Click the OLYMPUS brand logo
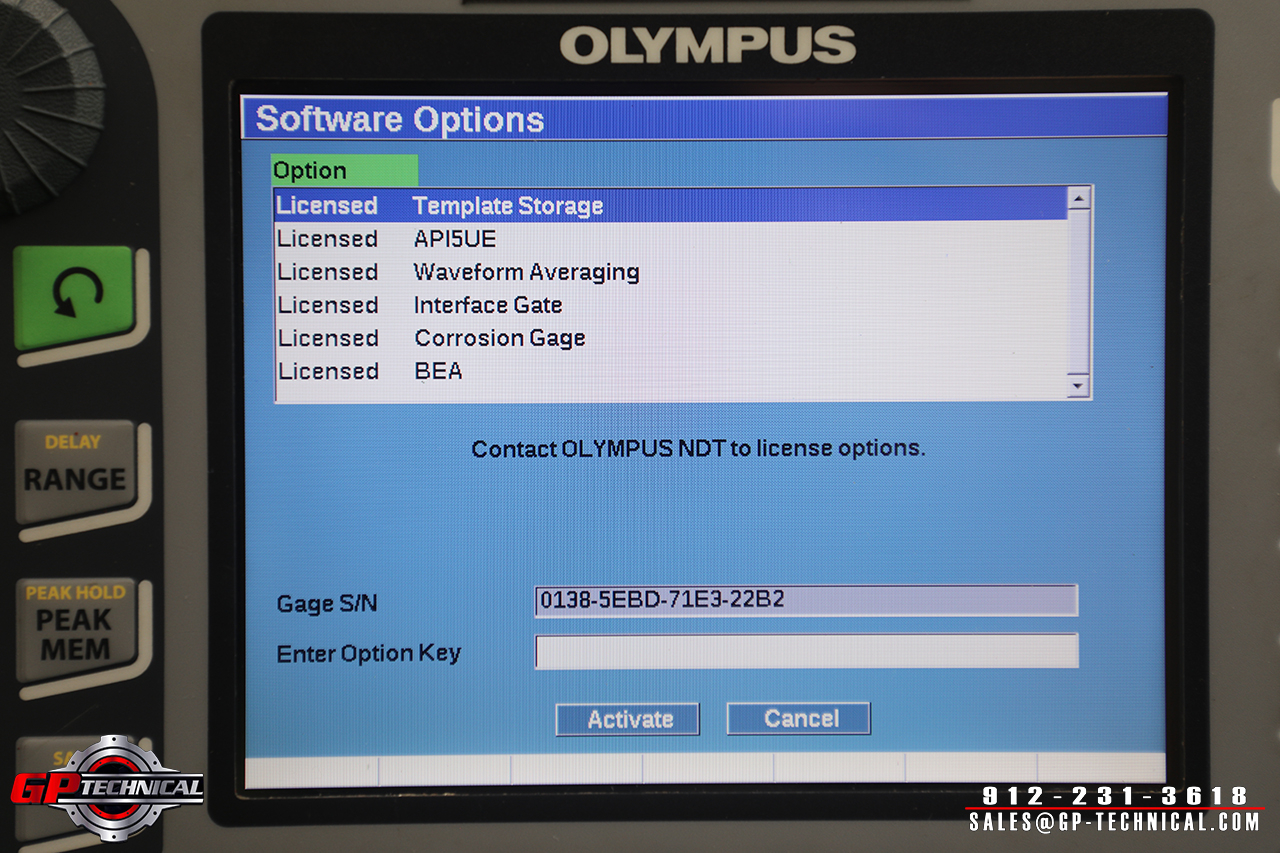 (x=707, y=46)
